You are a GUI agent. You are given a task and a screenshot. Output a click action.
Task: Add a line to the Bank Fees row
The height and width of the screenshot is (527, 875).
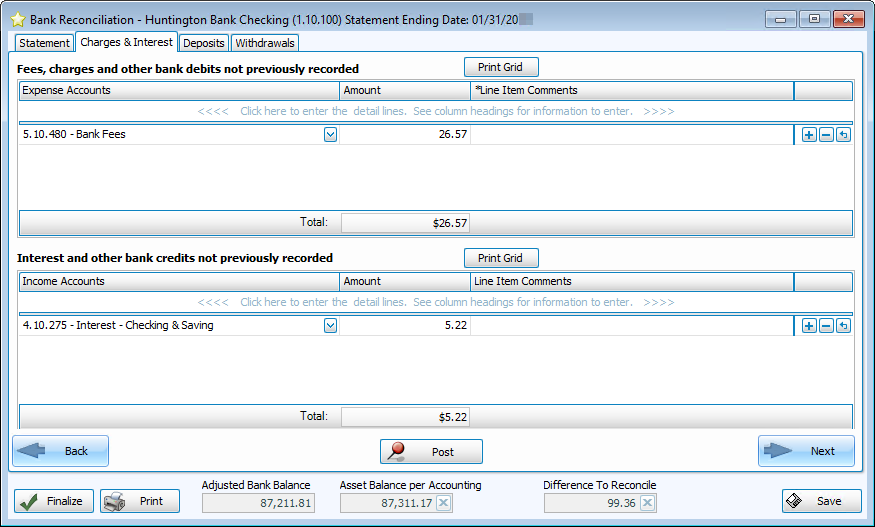809,135
